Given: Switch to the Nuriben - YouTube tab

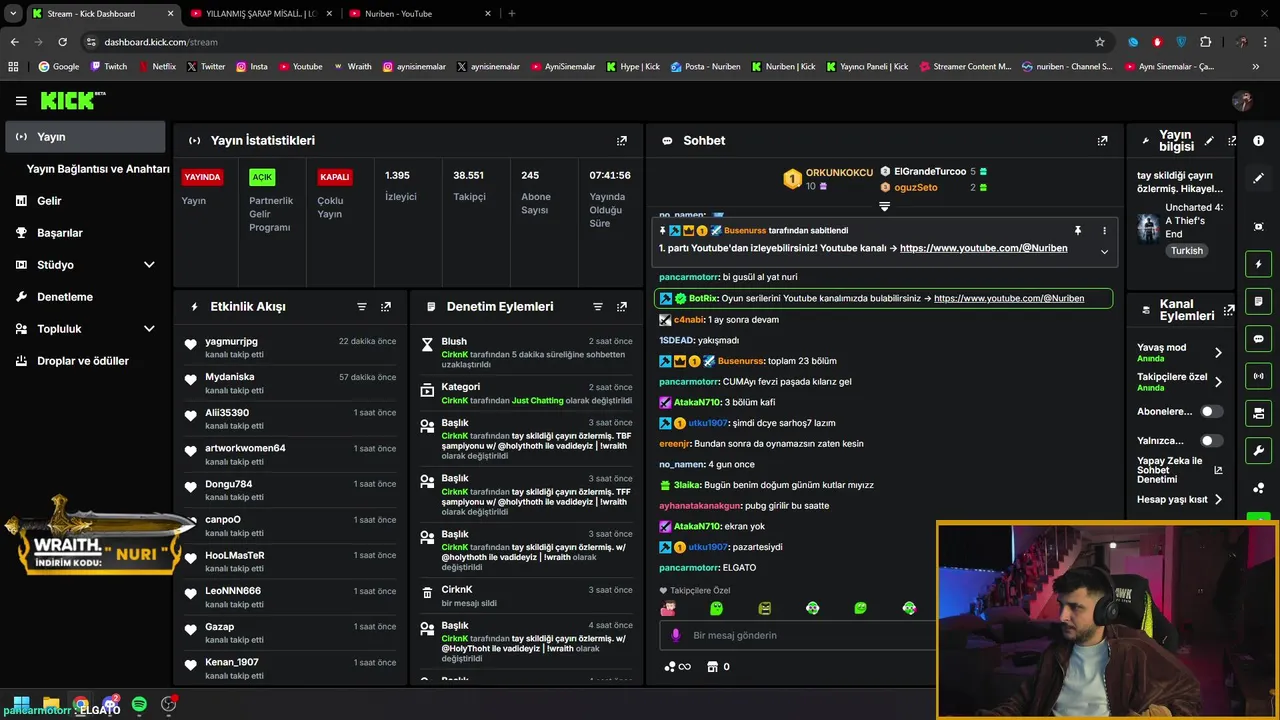Looking at the screenshot, I should (x=420, y=14).
